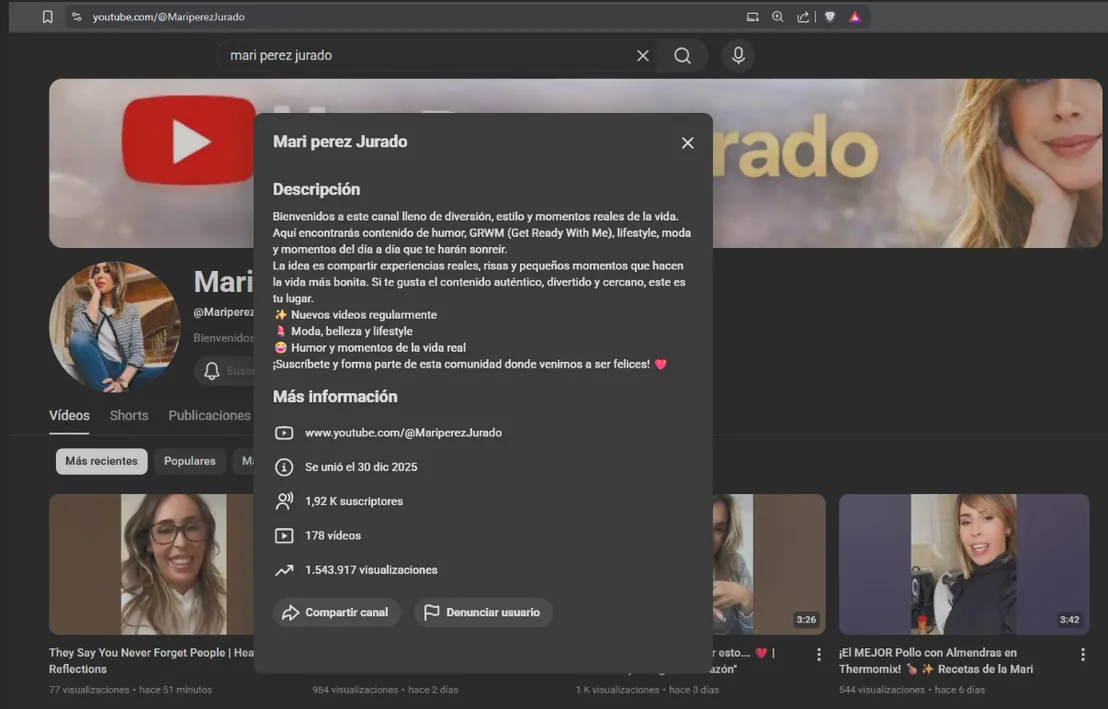Click the zoom magnifier icon in address bar
Image resolution: width=1108 pixels, height=709 pixels.
tap(778, 17)
